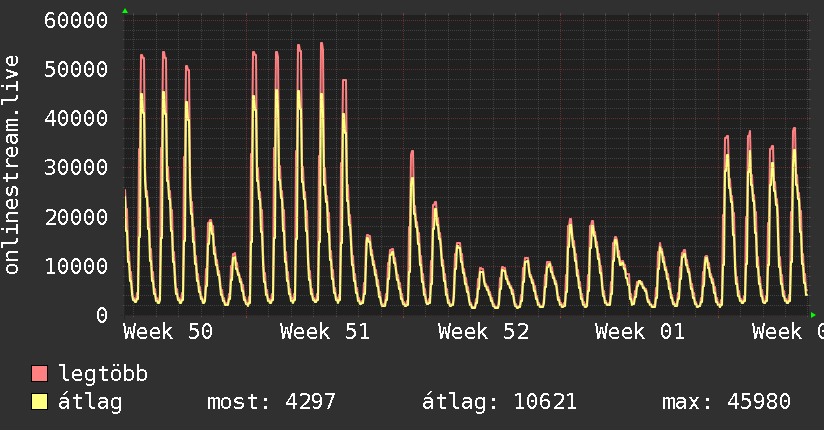Click the max: 45980 statistic

726,402
